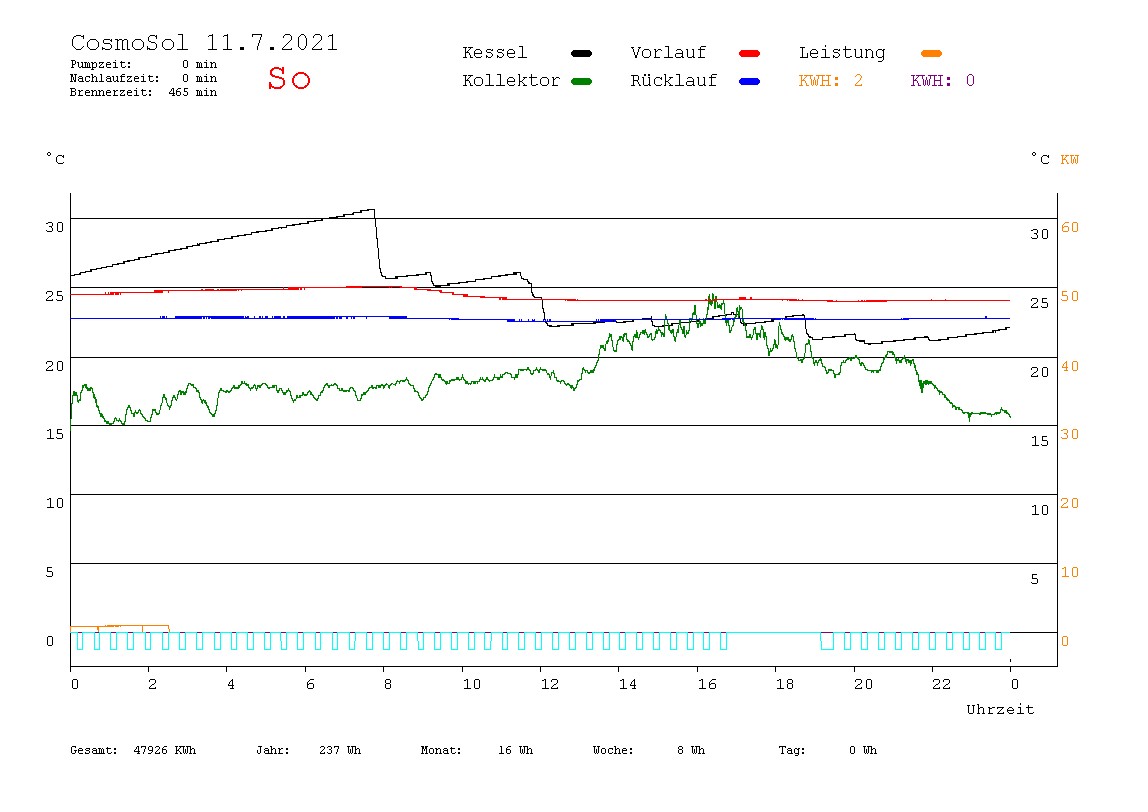The image size is (1148, 812).
Task: Click the green Kollektor legend swatch
Action: click(x=581, y=81)
